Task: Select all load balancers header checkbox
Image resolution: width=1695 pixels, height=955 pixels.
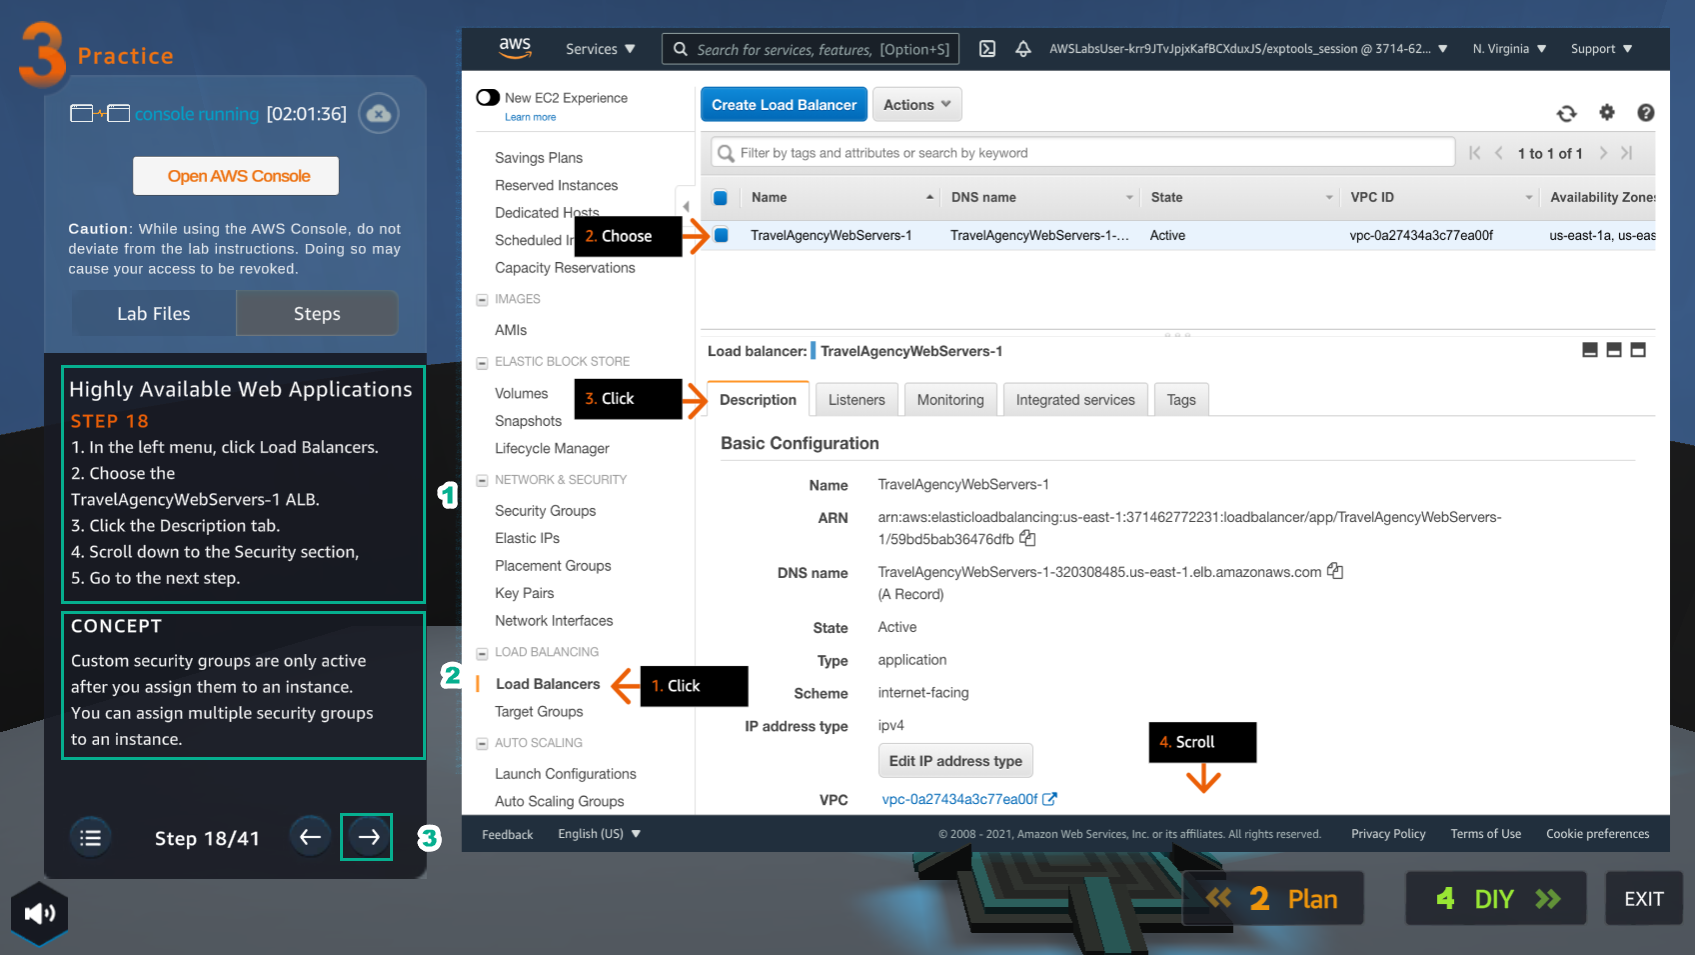Action: coord(720,198)
